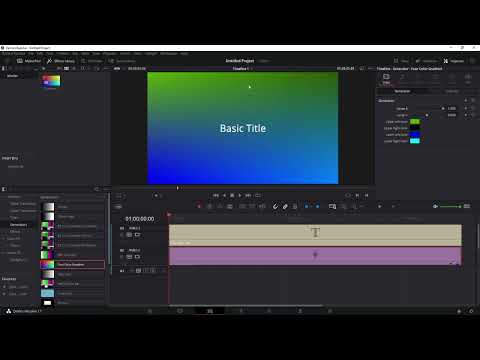Screen dimensions: 480x360
Task: Jump to the first frame
Action: pos(216,195)
